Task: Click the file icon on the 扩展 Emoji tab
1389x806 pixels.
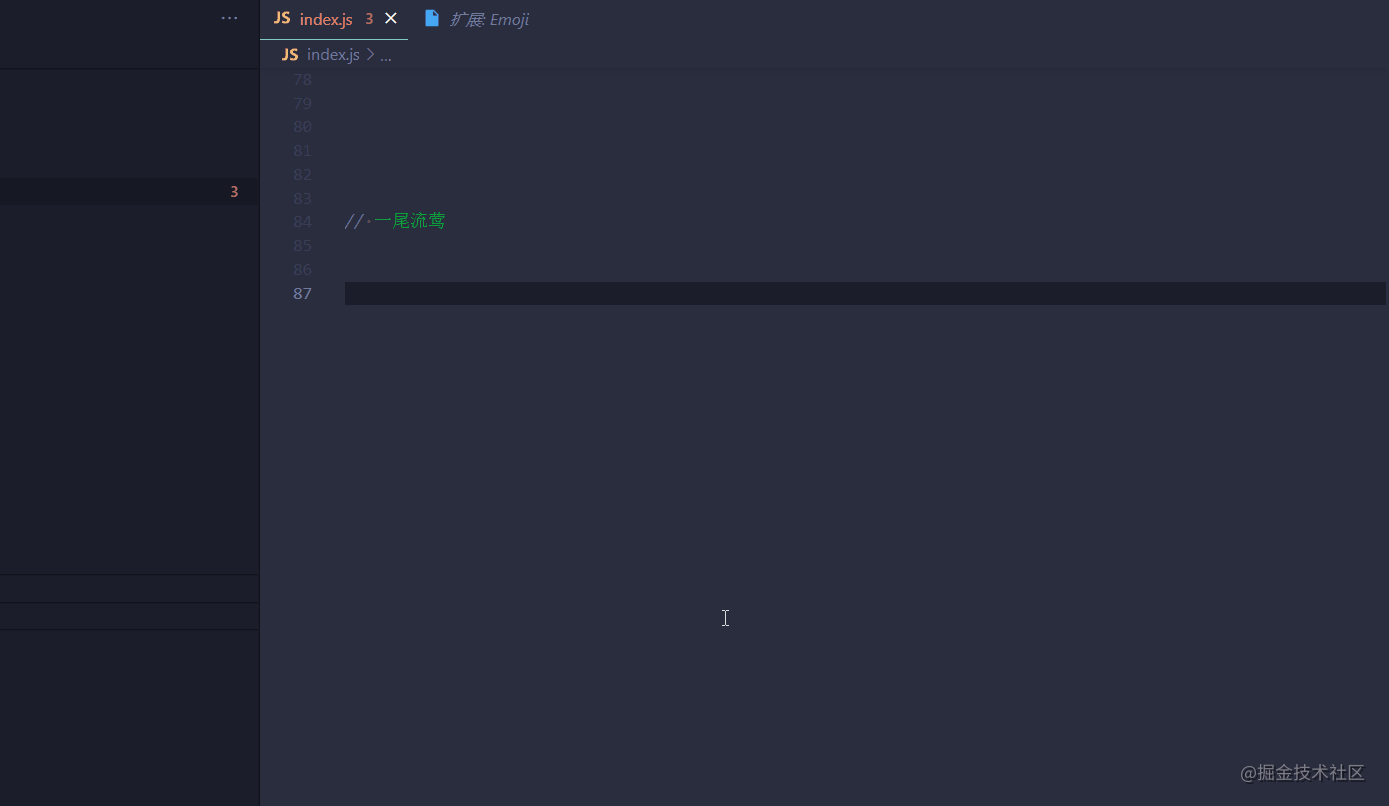Action: (431, 17)
